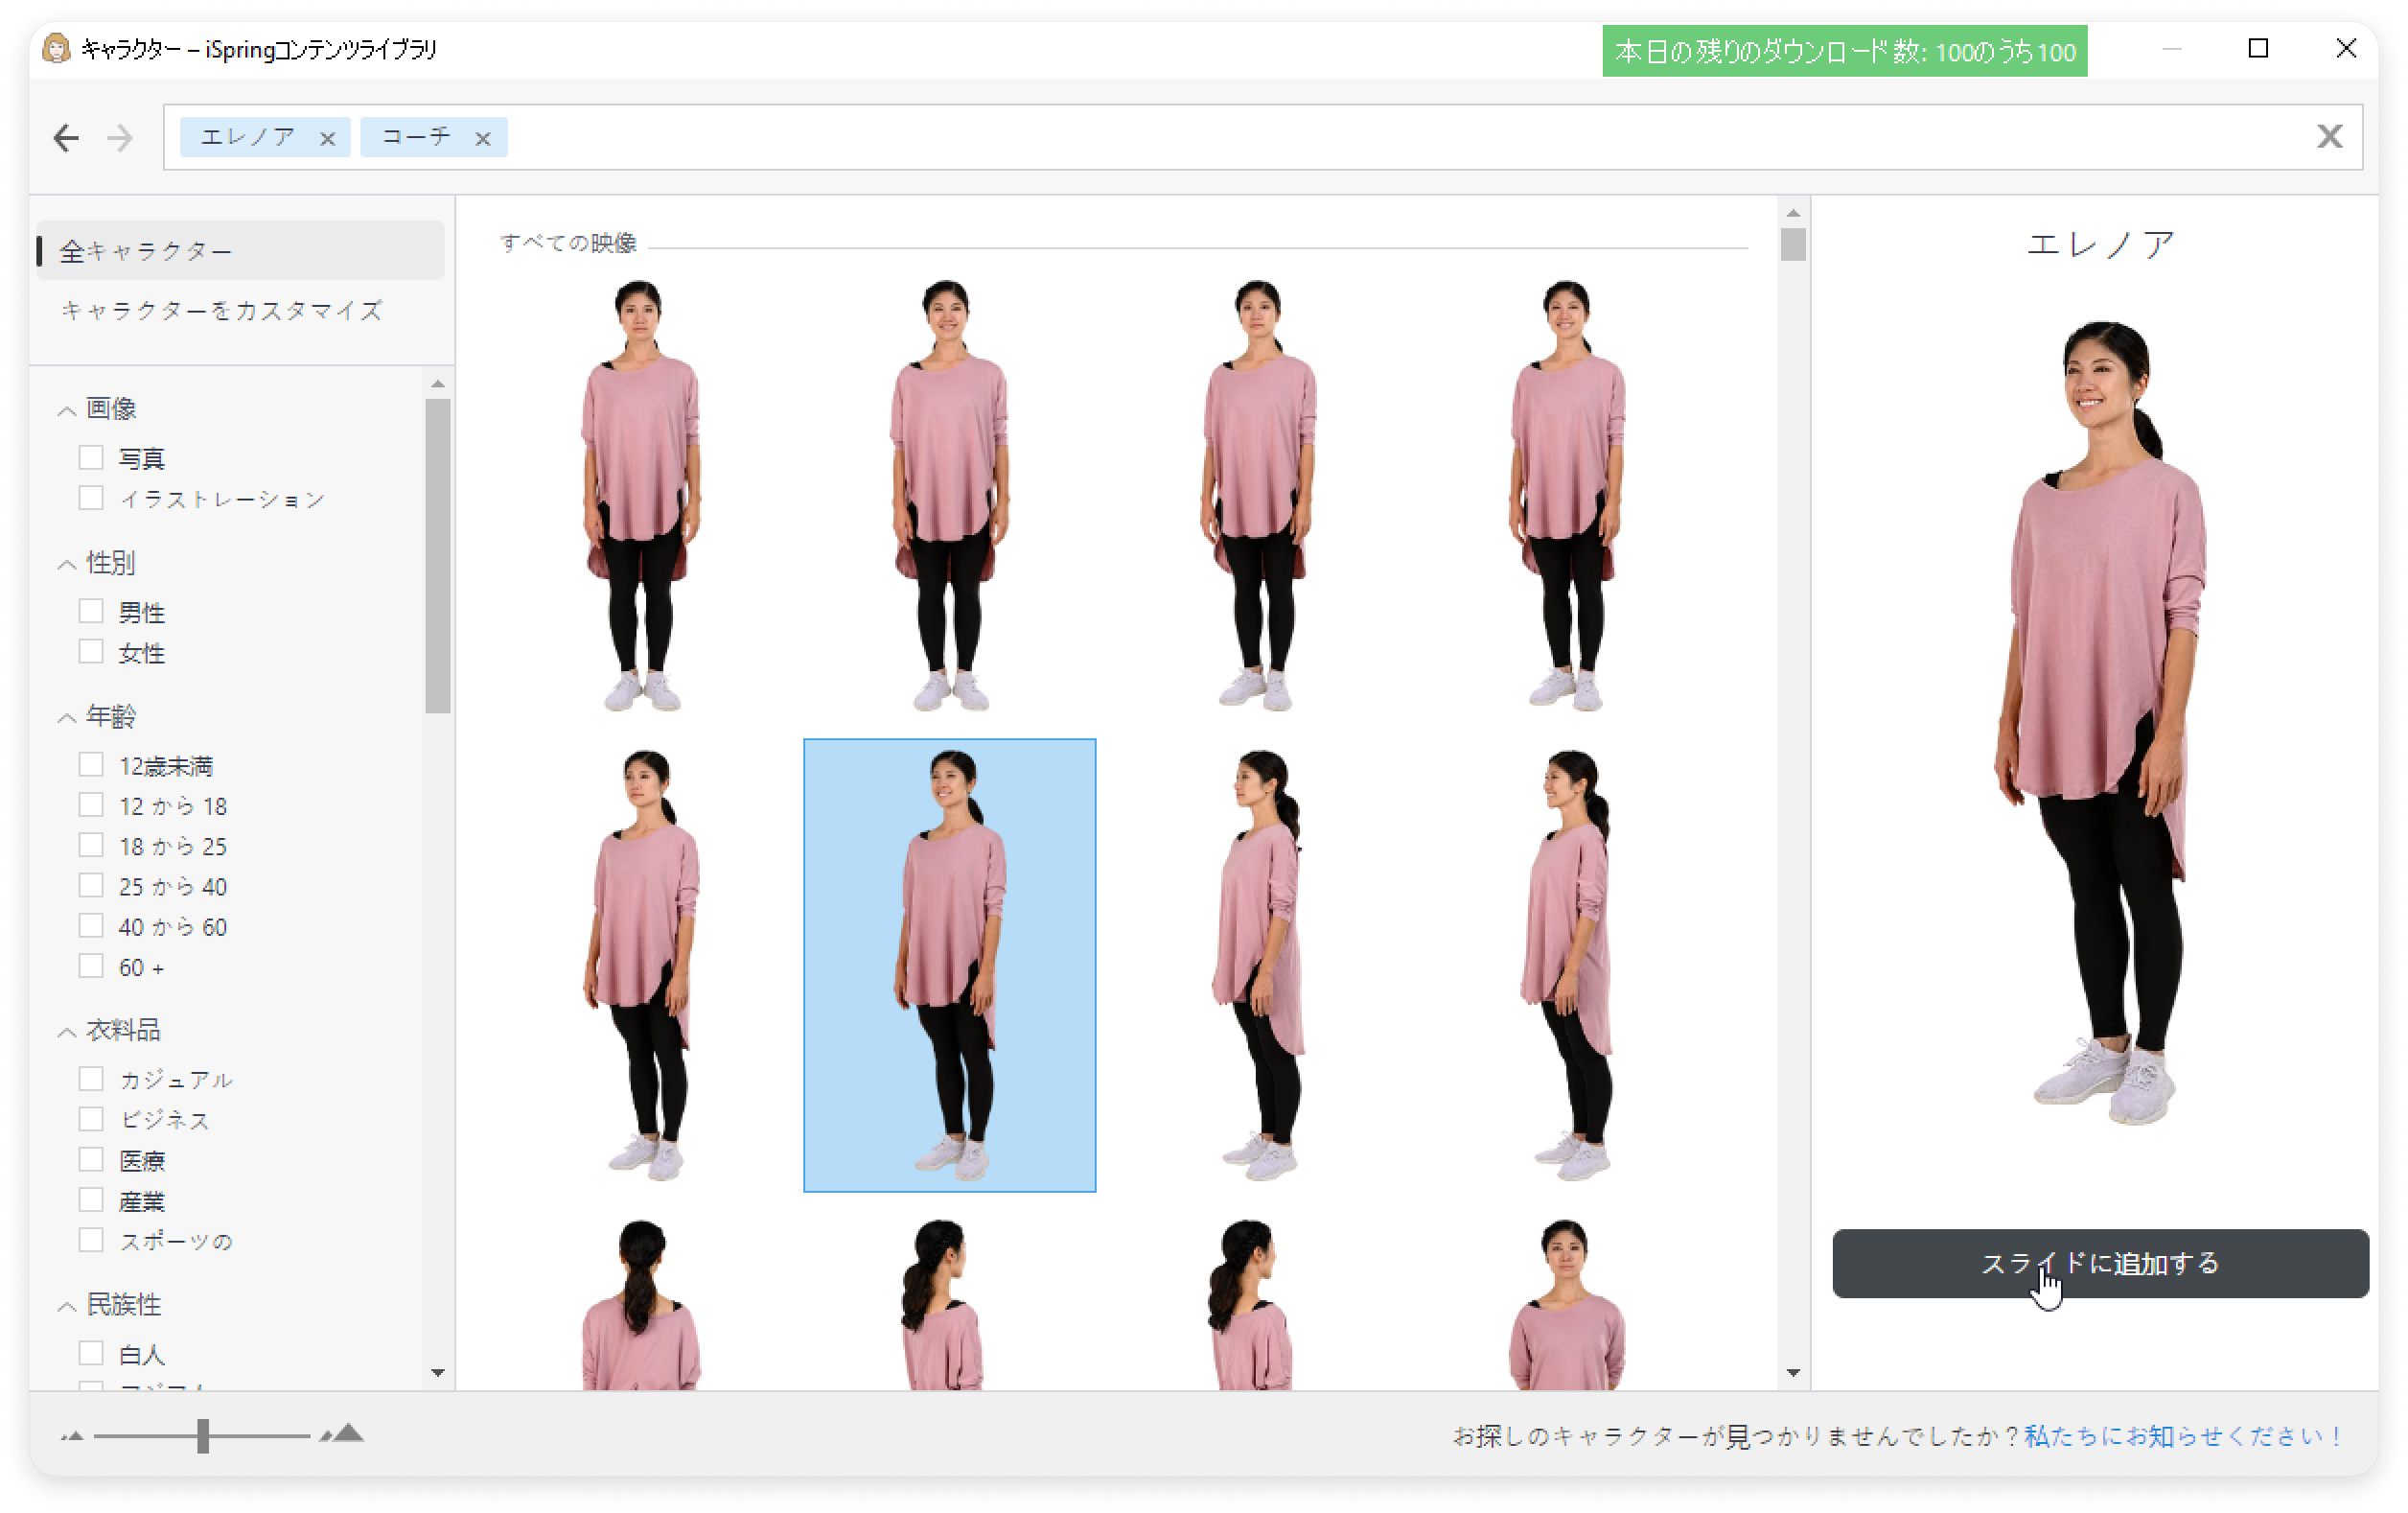
Task: Click the thumbnail zoom slider handle
Action: click(x=203, y=1436)
